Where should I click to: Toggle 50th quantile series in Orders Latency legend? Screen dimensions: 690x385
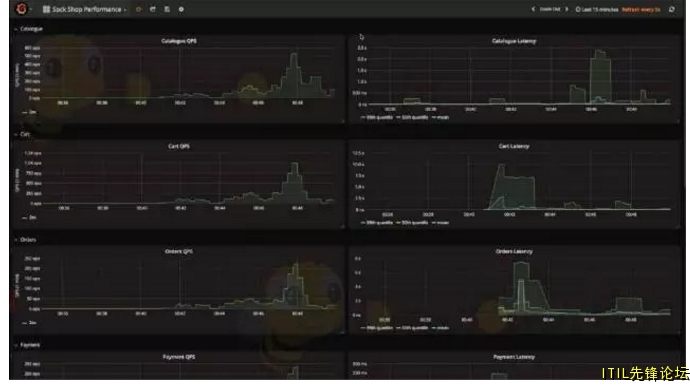[412, 328]
